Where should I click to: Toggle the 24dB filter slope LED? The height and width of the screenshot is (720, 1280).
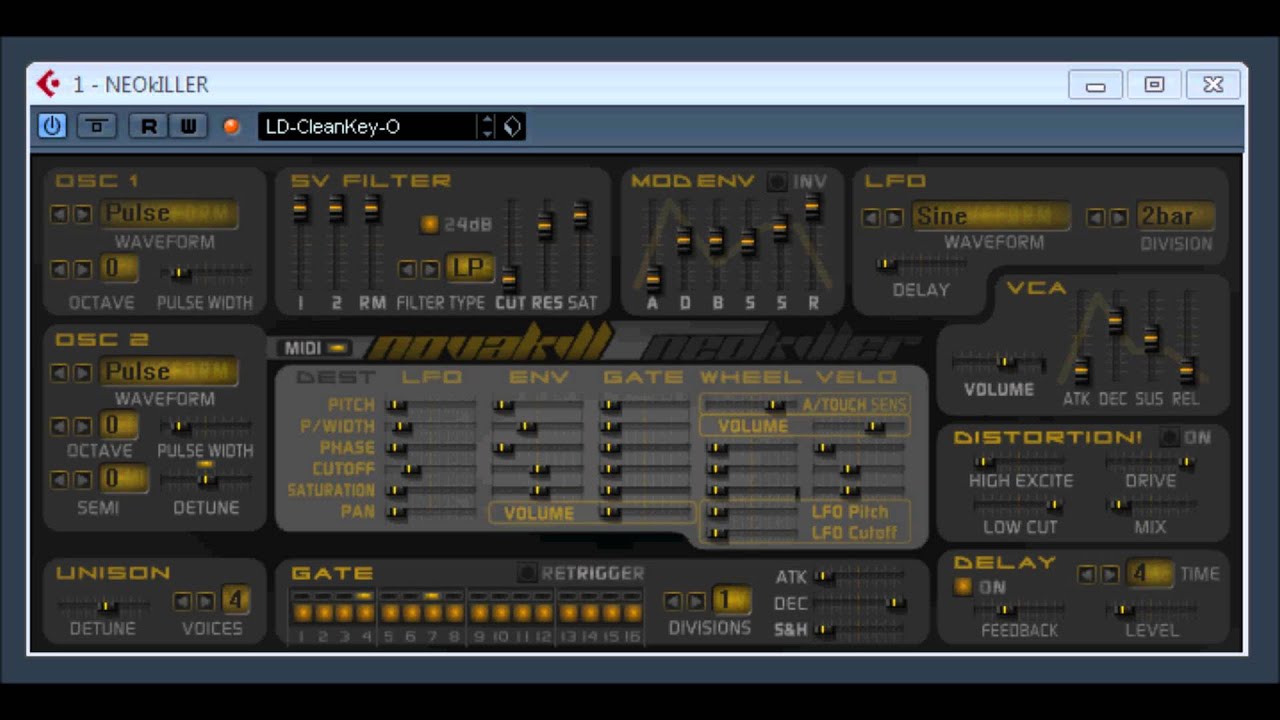point(430,224)
